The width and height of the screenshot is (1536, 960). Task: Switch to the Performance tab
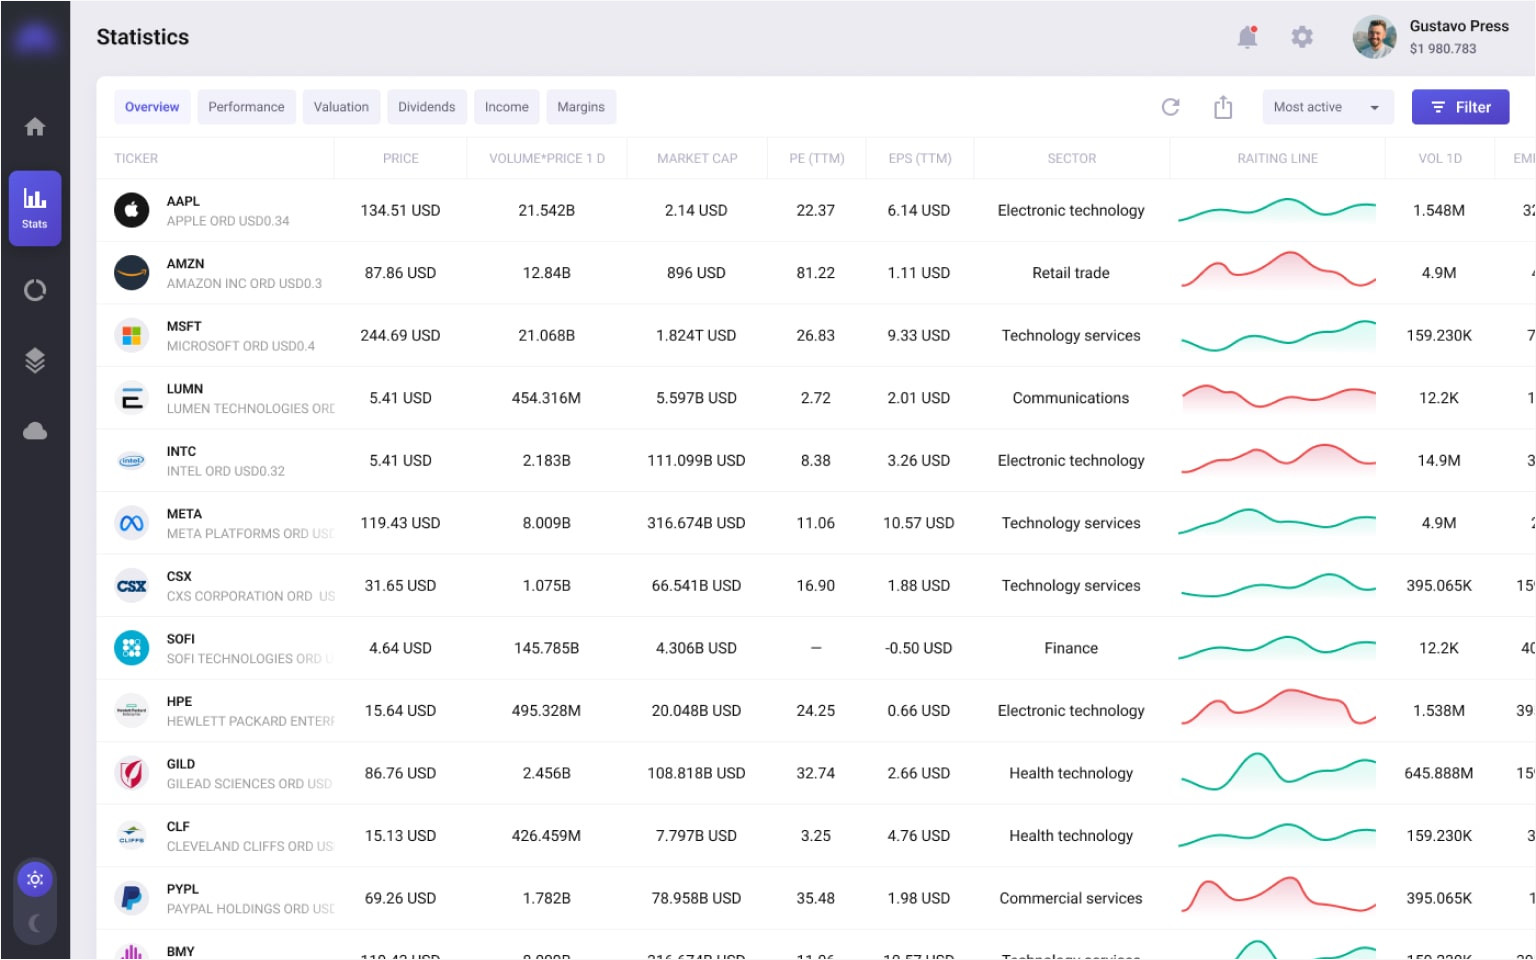(x=246, y=107)
